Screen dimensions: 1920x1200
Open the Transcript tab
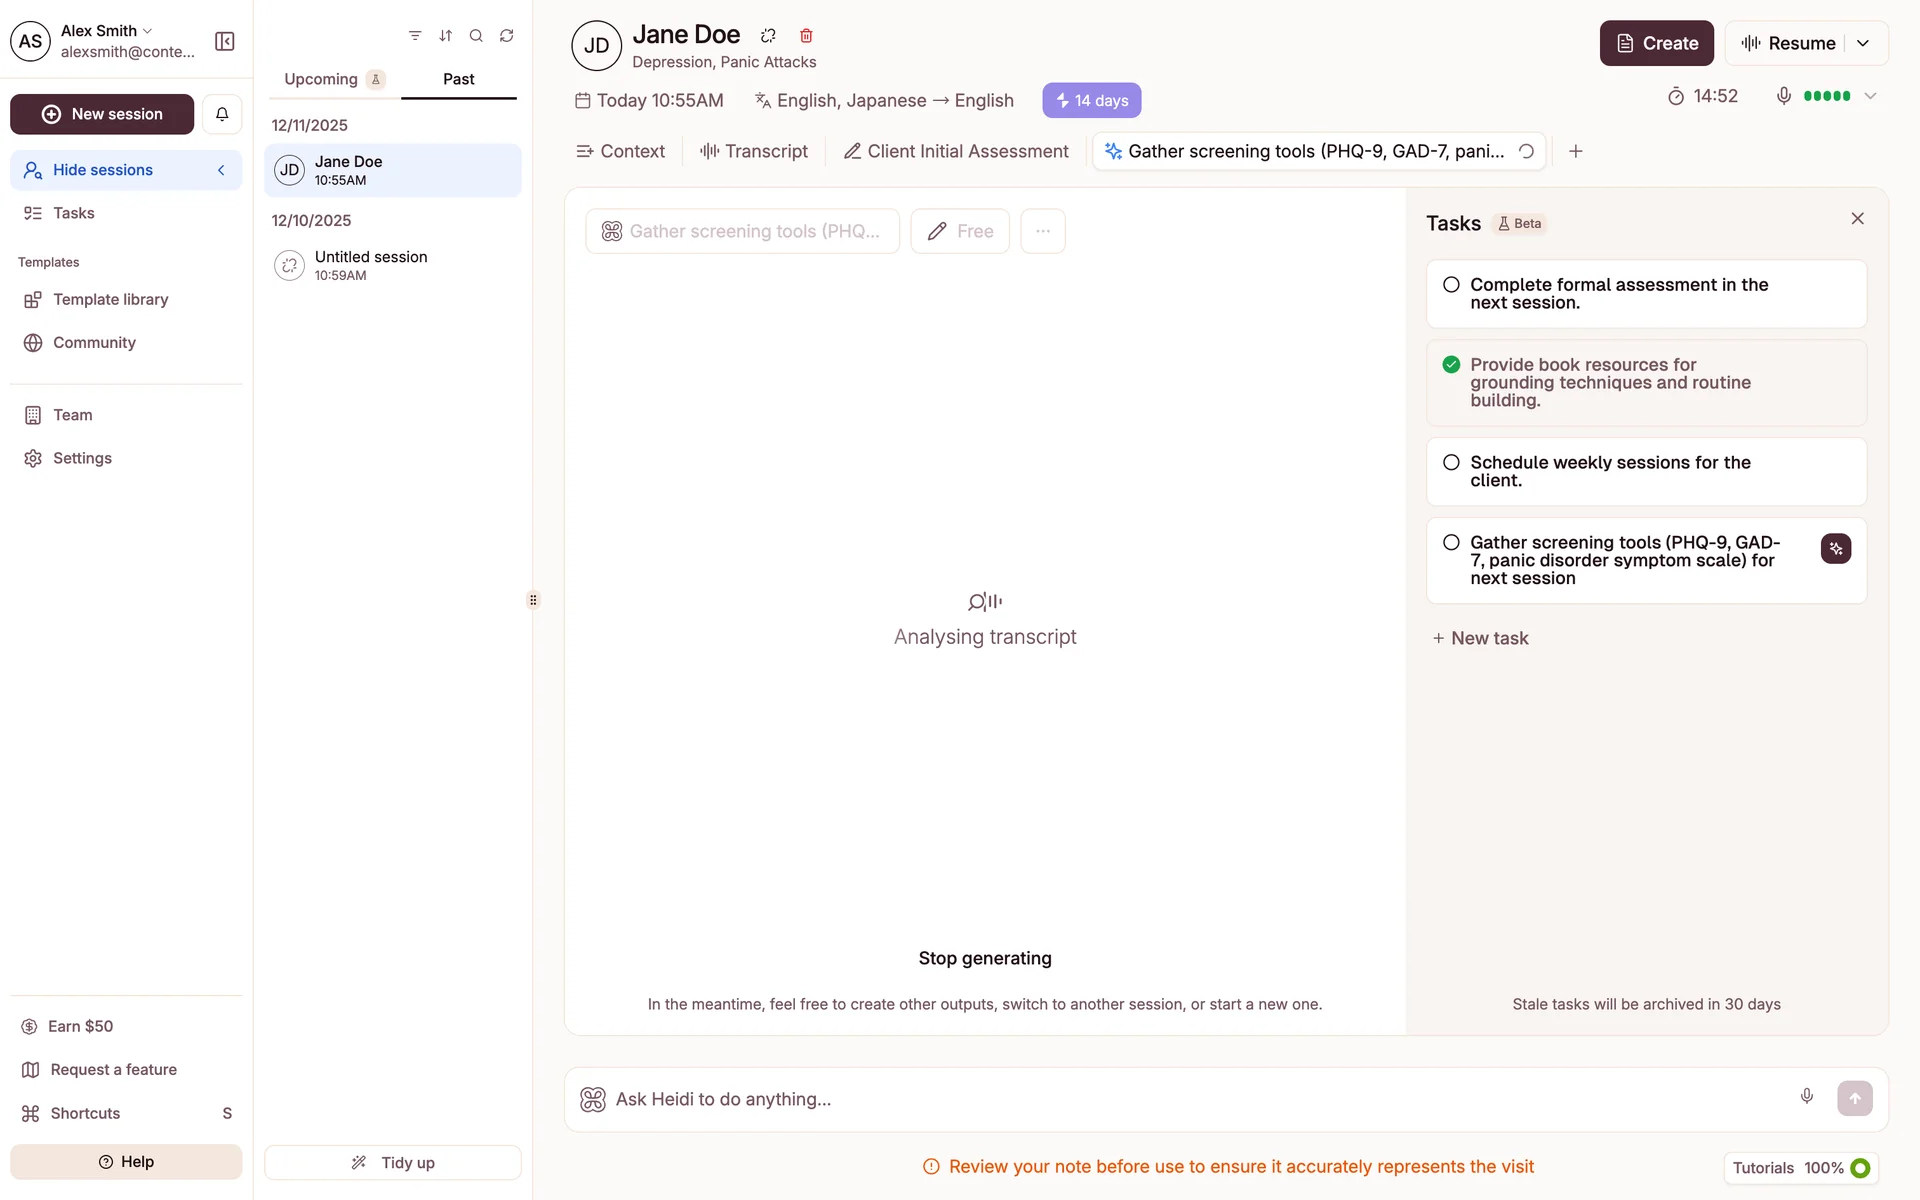(754, 151)
